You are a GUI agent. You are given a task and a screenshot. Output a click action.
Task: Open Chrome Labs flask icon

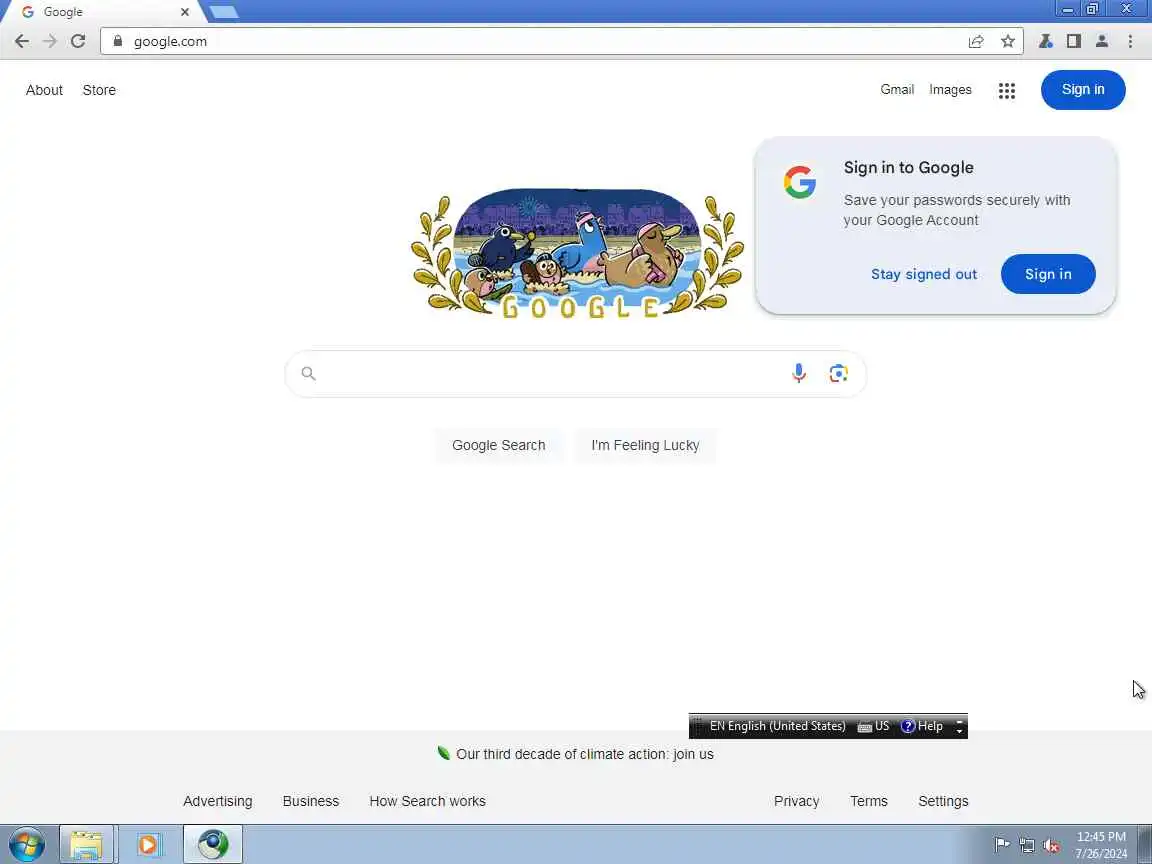1045,41
